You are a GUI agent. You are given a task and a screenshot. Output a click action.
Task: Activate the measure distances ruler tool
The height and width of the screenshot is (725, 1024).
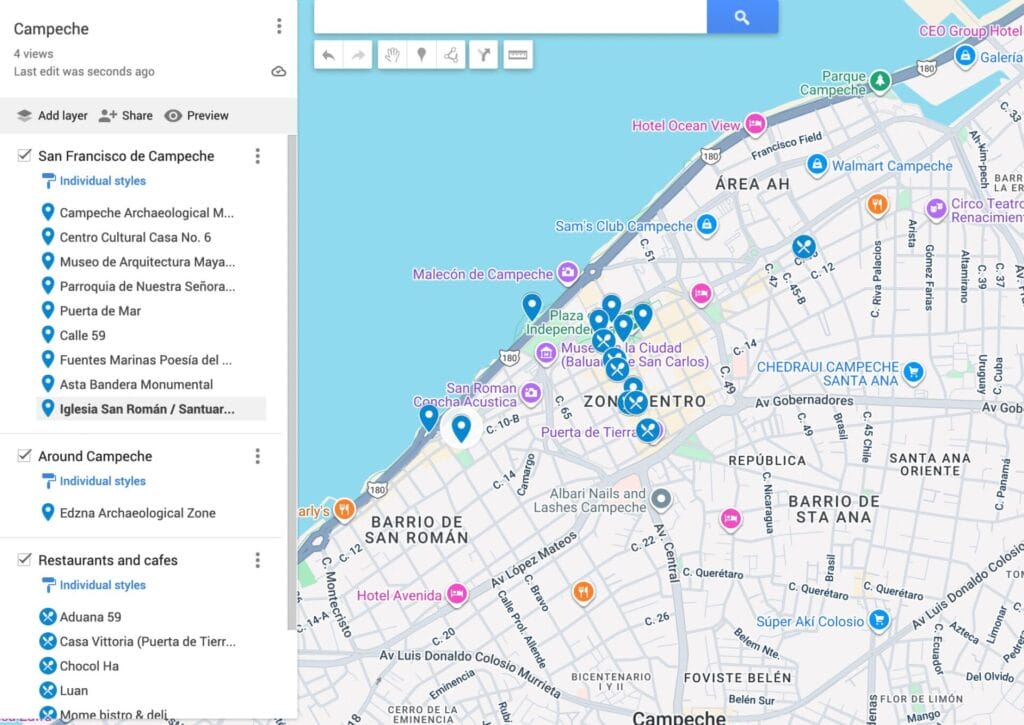[x=517, y=55]
